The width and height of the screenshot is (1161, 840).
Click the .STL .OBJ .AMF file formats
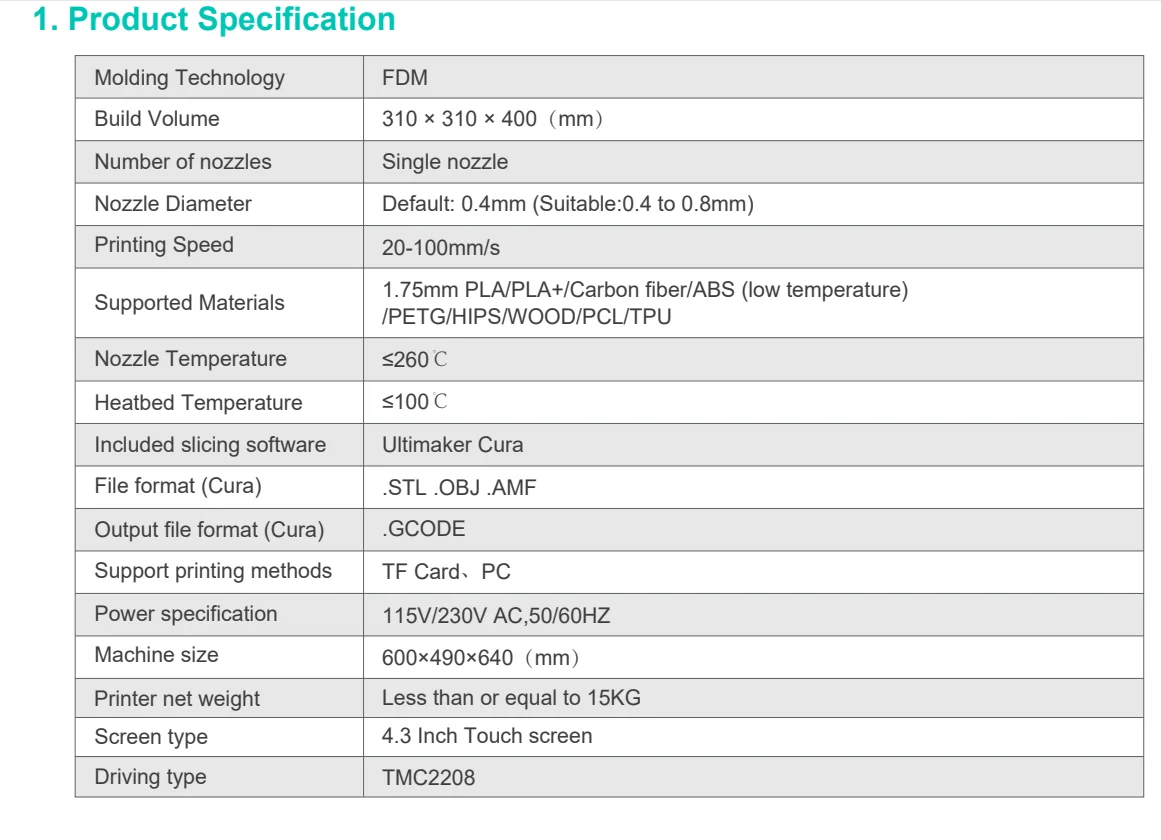(x=460, y=488)
